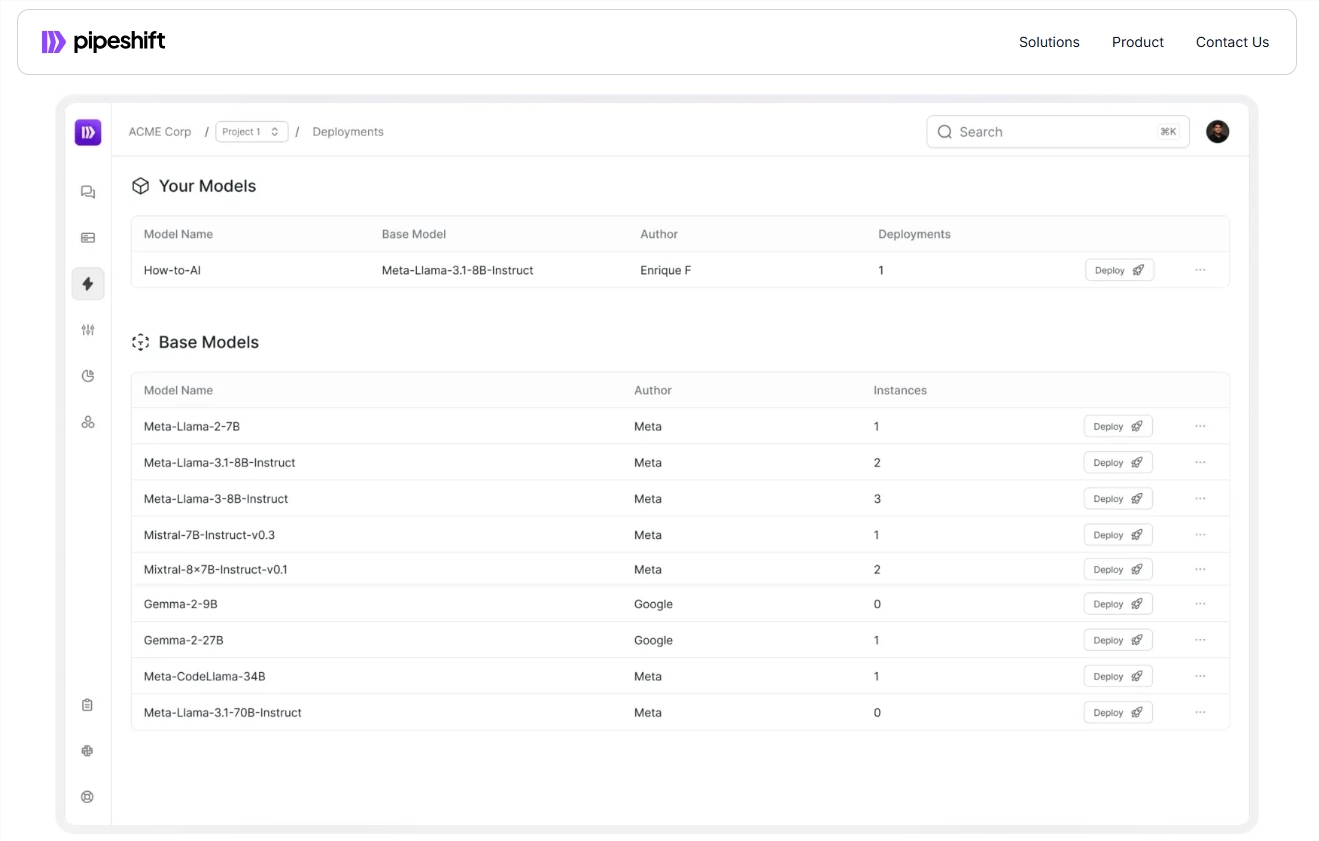This screenshot has height=841, width=1319.
Task: Click the clipboard icon in sidebar
Action: point(87,705)
